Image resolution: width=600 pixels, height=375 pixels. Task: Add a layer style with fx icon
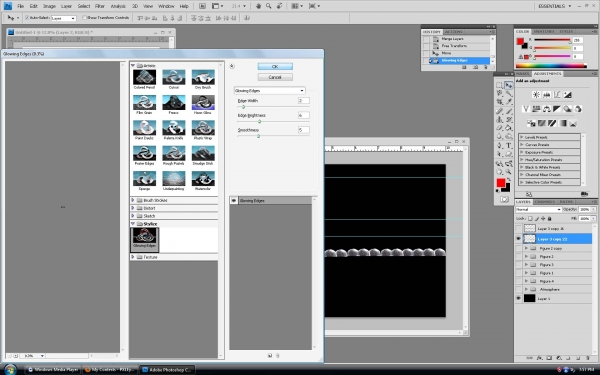point(540,358)
